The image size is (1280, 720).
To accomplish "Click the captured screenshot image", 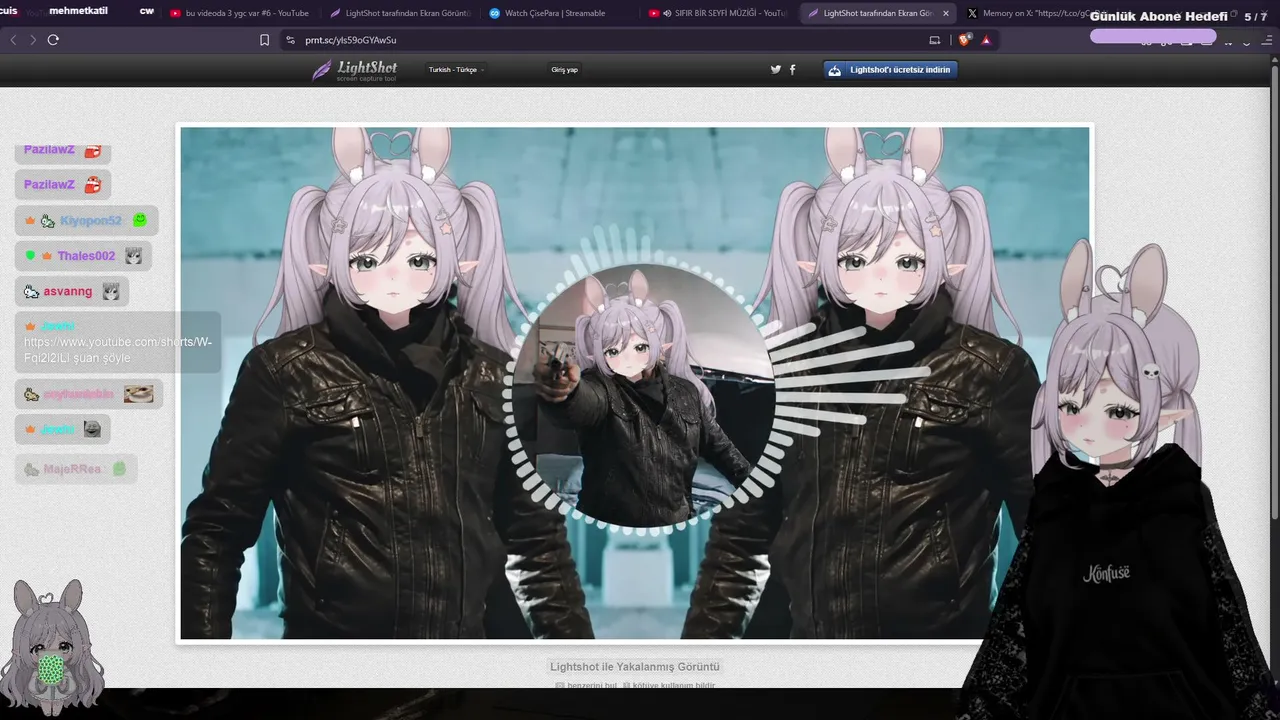I will point(635,383).
